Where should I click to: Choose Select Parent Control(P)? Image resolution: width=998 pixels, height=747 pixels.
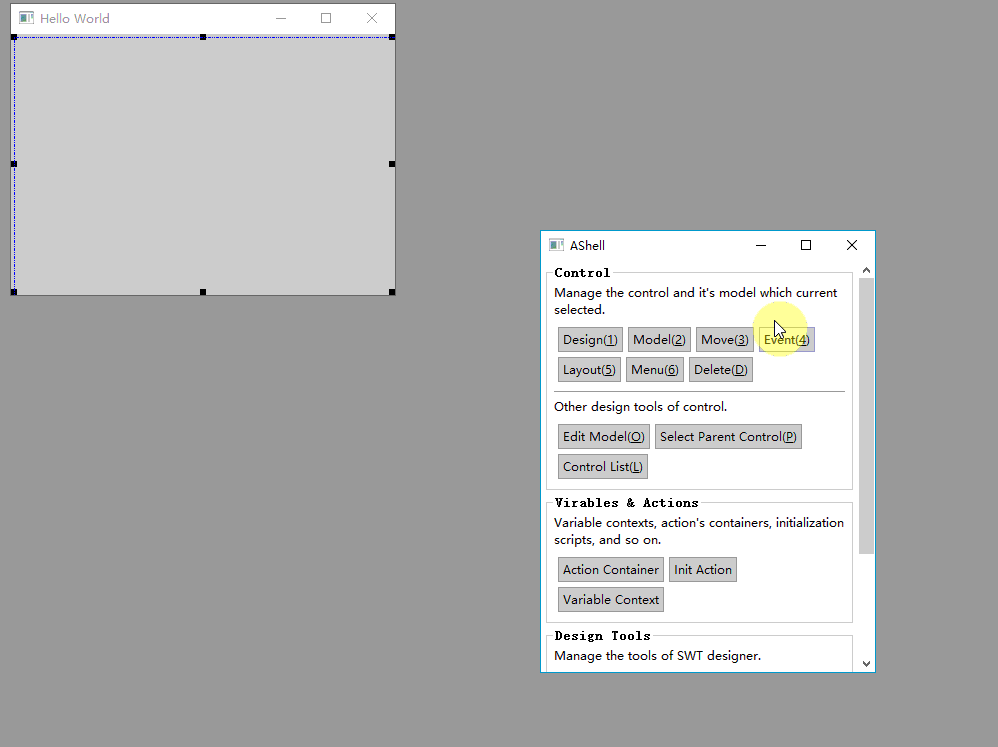tap(728, 436)
